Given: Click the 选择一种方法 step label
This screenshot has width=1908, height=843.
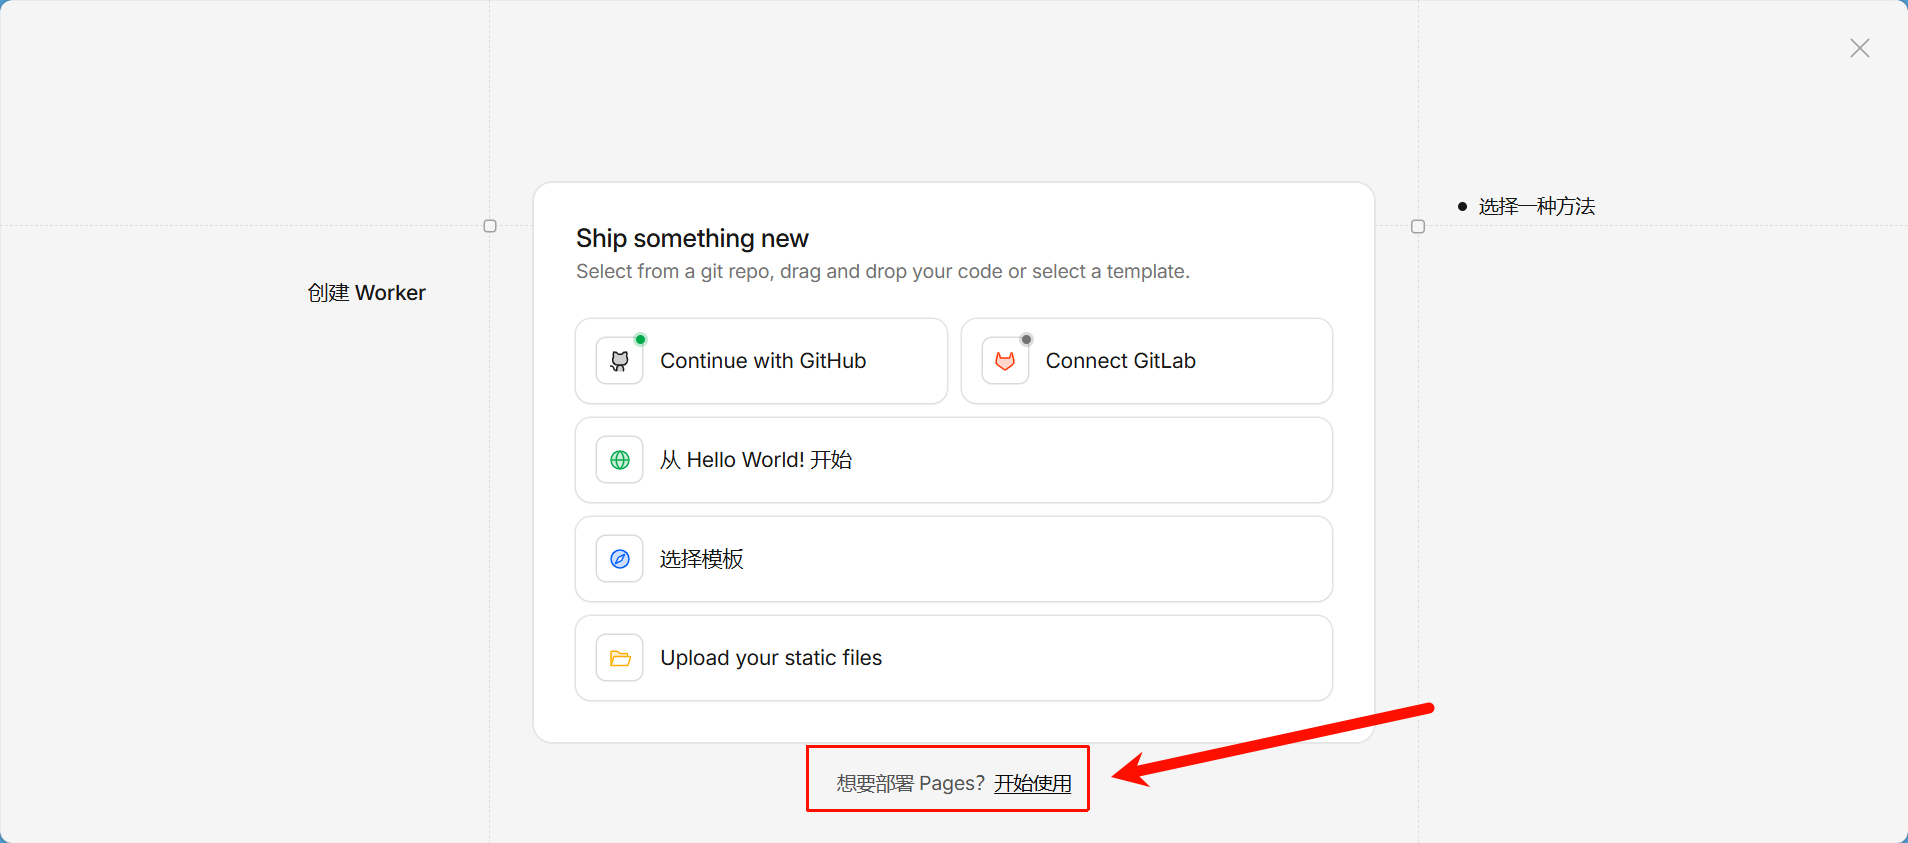Looking at the screenshot, I should [x=1537, y=207].
